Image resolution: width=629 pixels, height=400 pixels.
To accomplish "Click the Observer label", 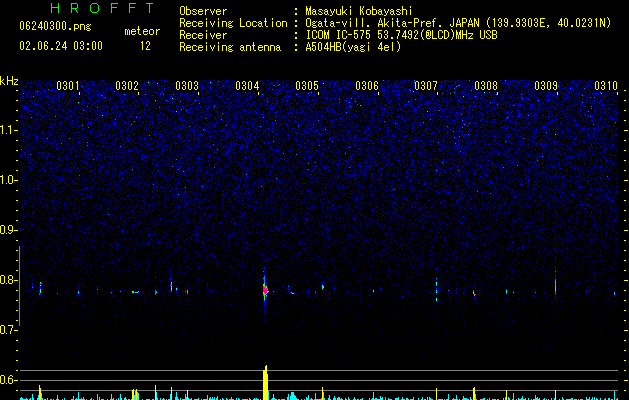I will point(203,11).
